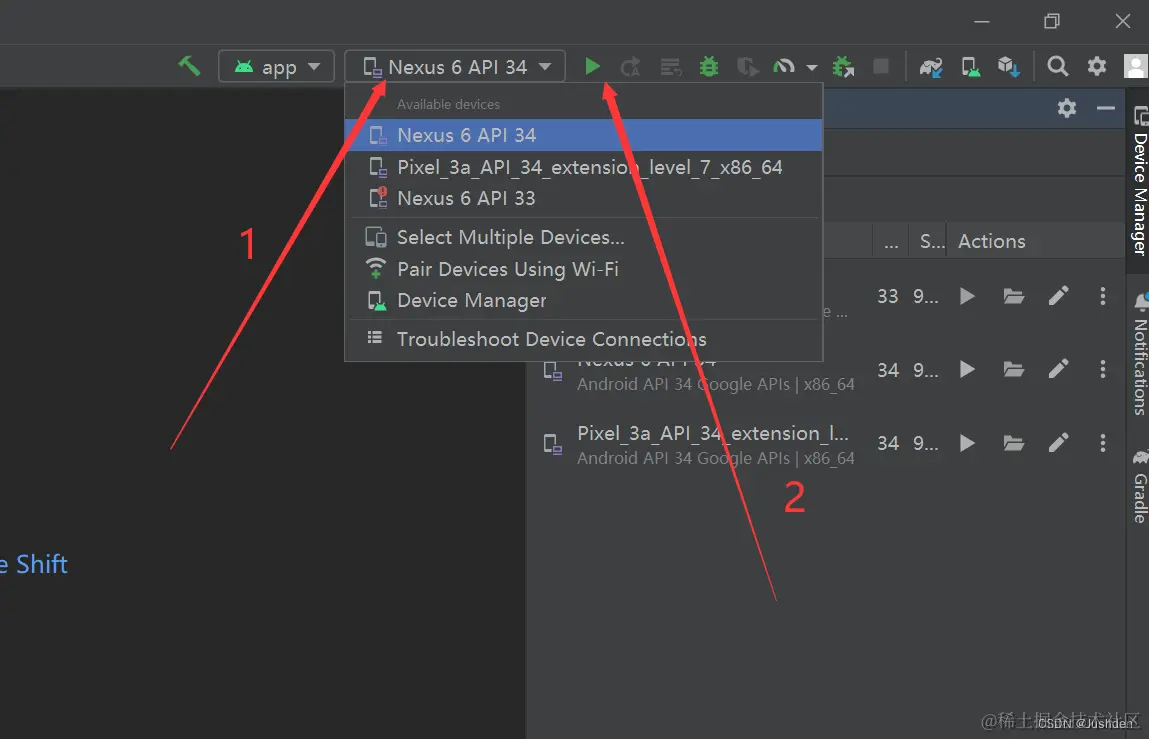This screenshot has height=739, width=1149.
Task: Show Nexus 6 API 34 files on disk
Action: [1013, 370]
